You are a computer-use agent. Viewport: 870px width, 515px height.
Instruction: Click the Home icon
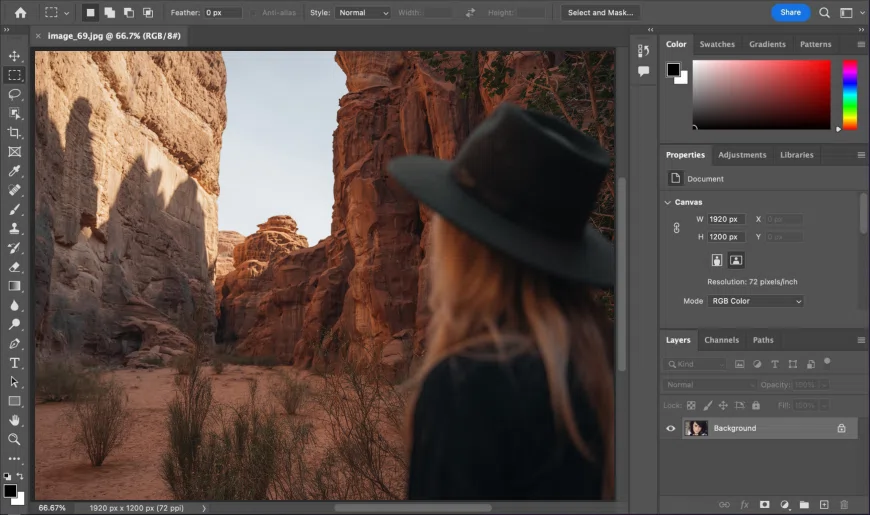[20, 13]
